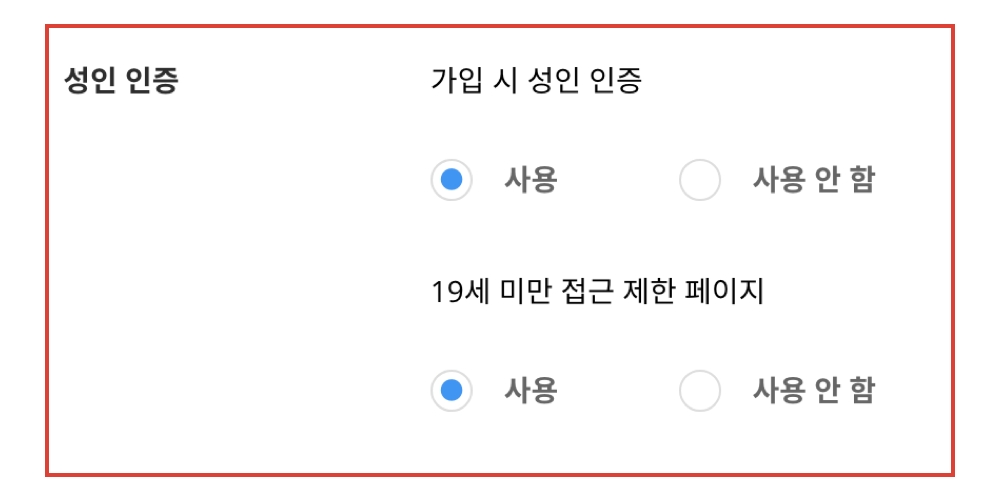Enable 가입 시 성인 인증 with the 사용 radio
1000x502 pixels.
coord(451,181)
